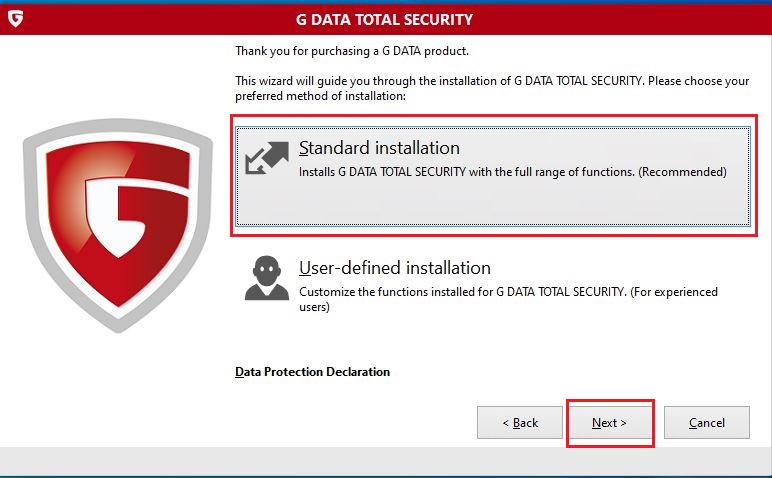Click the This wizard will guide you paragraph
This screenshot has width=772, height=478.
tap(492, 88)
